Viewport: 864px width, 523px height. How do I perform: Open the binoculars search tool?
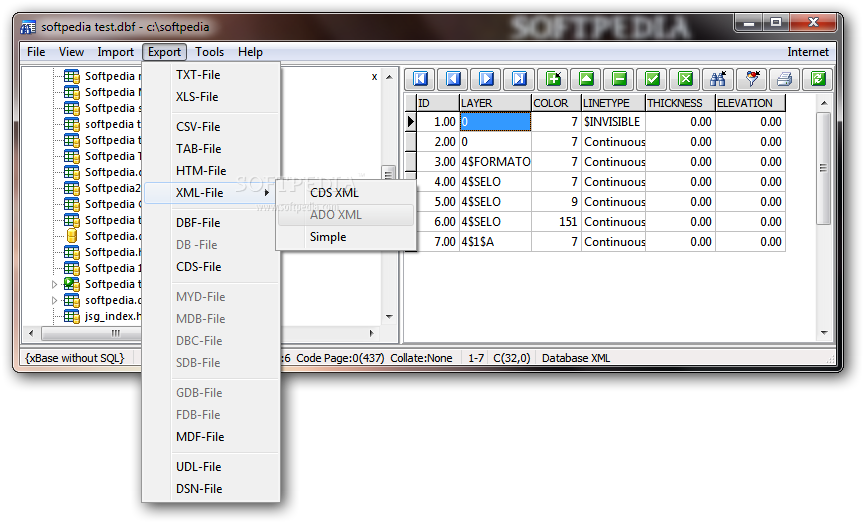click(x=718, y=79)
